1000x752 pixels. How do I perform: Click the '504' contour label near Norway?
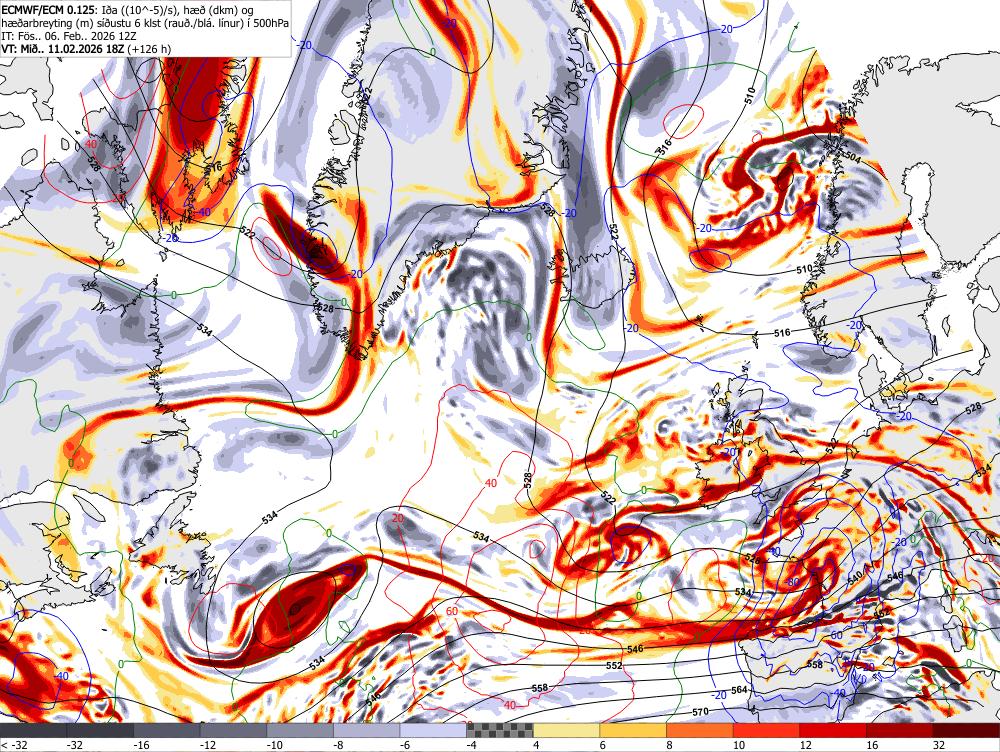pos(853,157)
